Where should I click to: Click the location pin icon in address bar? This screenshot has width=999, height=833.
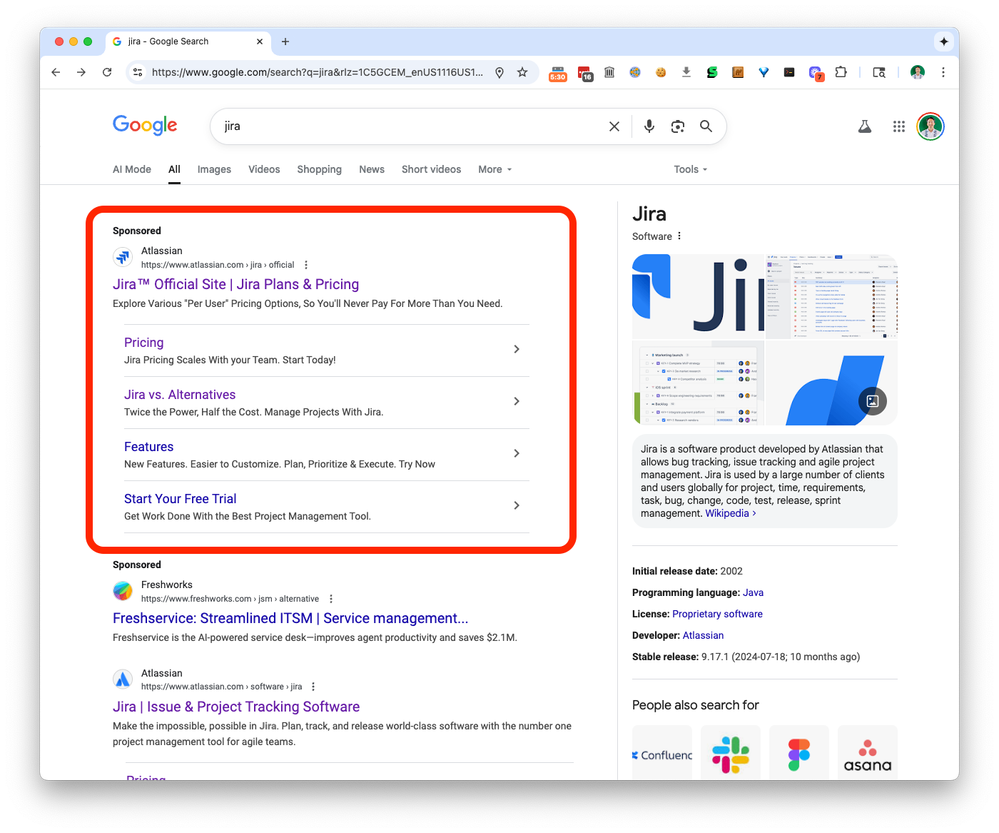point(500,73)
